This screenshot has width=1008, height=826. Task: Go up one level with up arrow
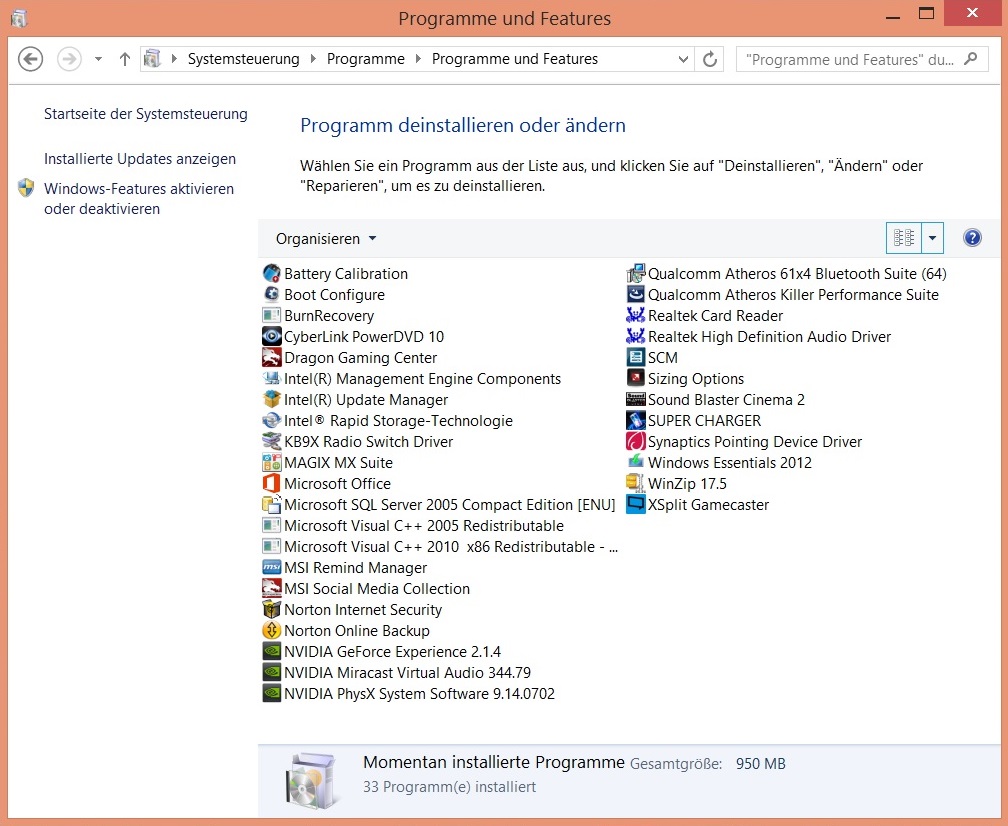point(125,59)
